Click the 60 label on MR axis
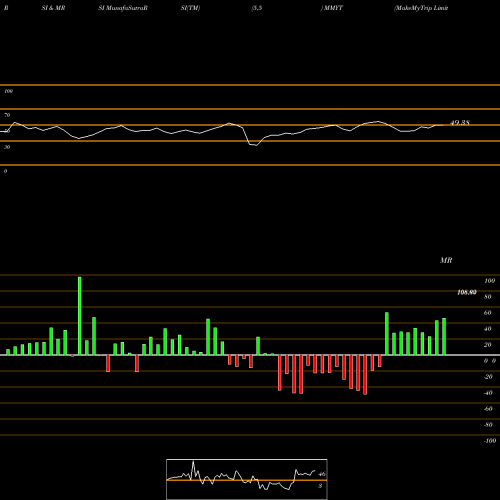Image resolution: width=500 pixels, height=500 pixels. click(487, 313)
